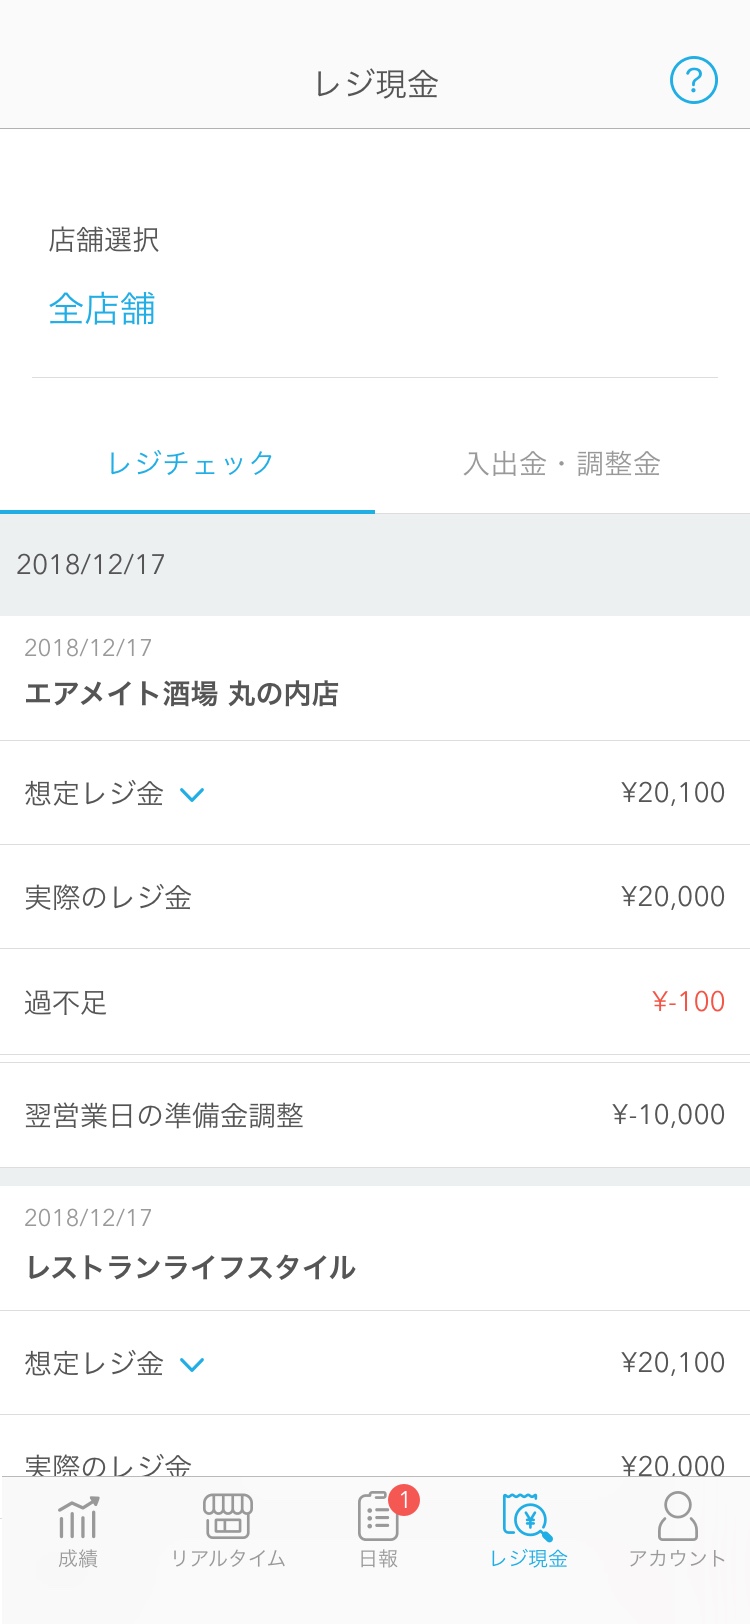Open the 全店舗 store selector
The height and width of the screenshot is (1624, 750).
point(102,309)
